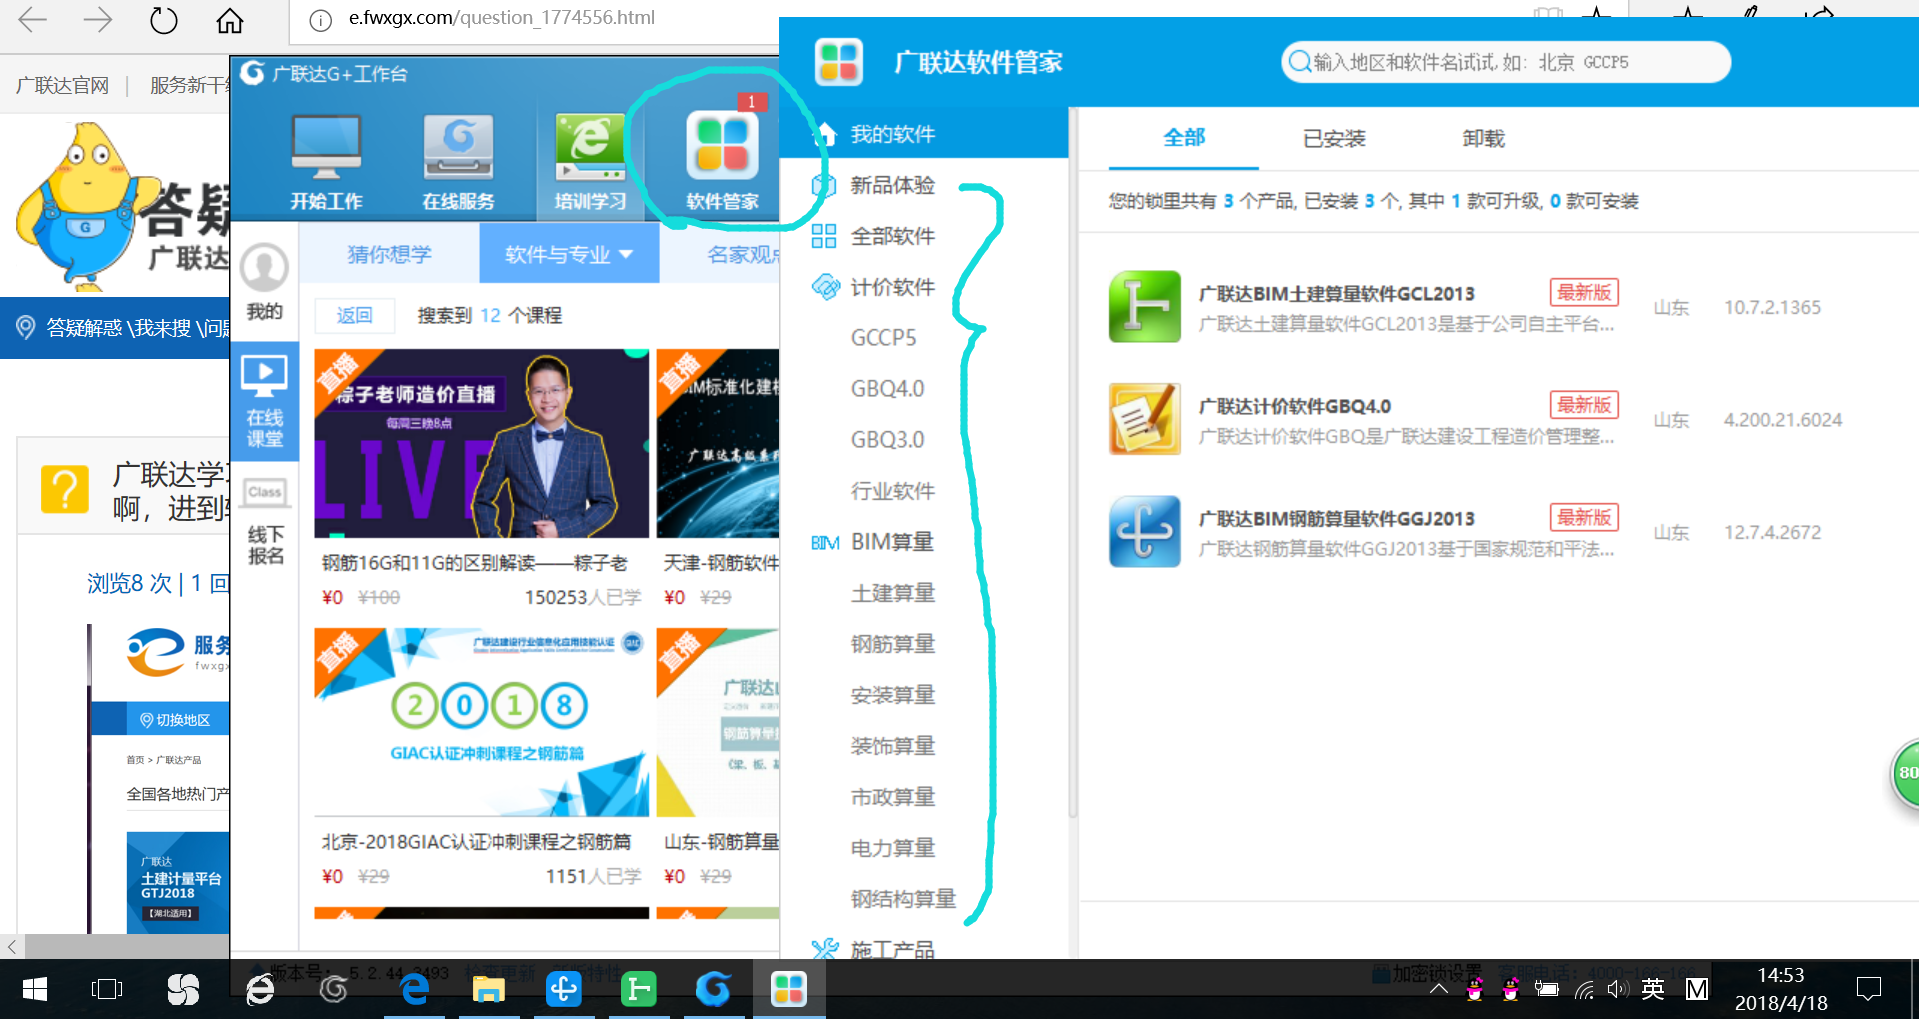
Task: Open File Explorer from taskbar
Action: click(x=488, y=989)
